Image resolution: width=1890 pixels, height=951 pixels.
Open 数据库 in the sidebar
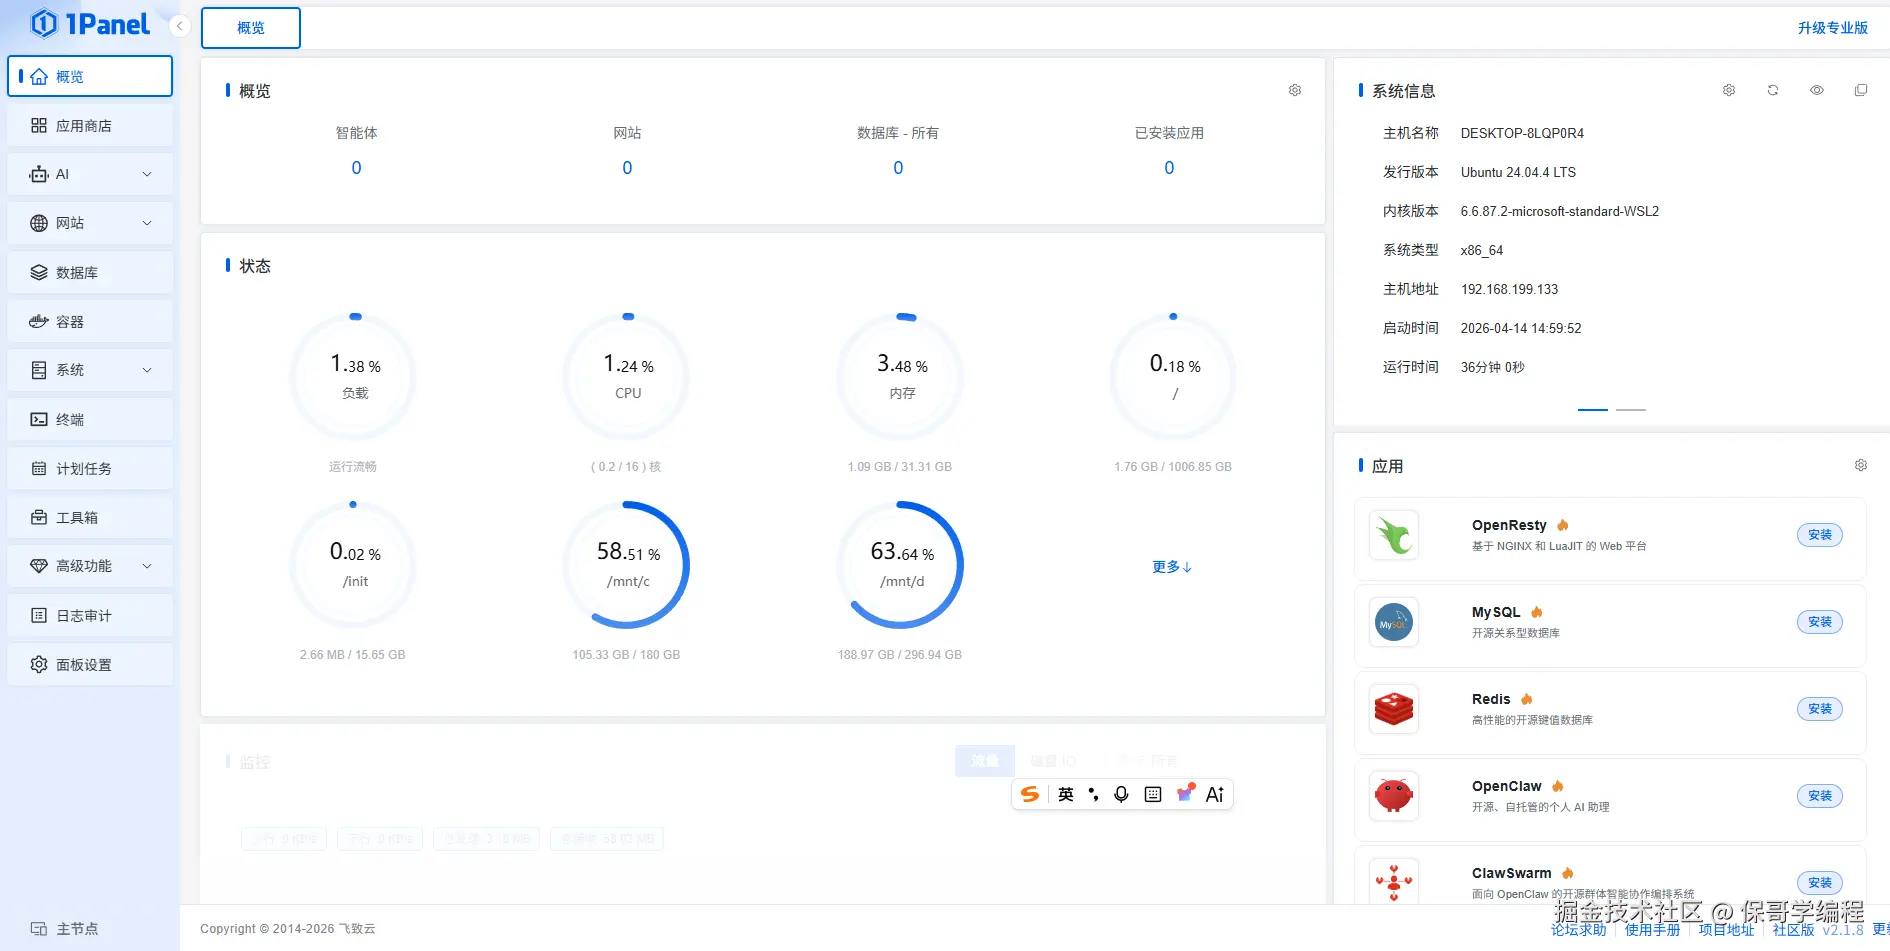point(90,272)
